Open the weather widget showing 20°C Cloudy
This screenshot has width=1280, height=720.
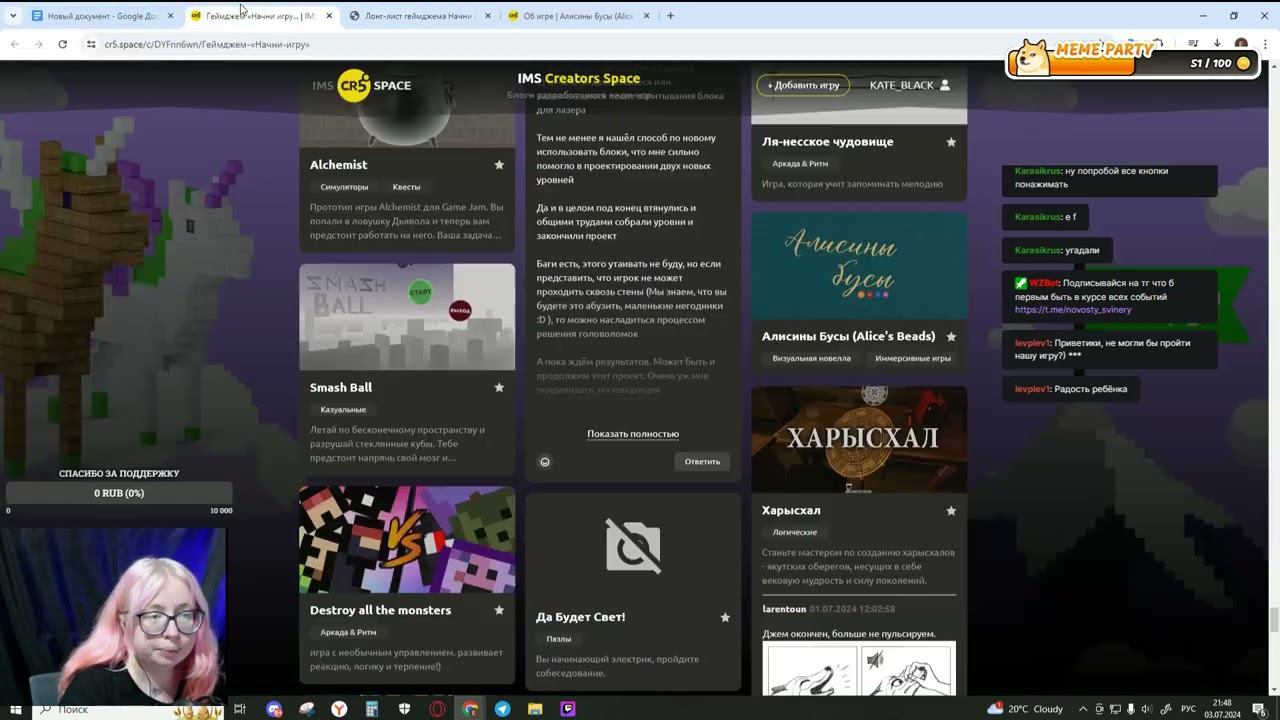tap(1025, 709)
